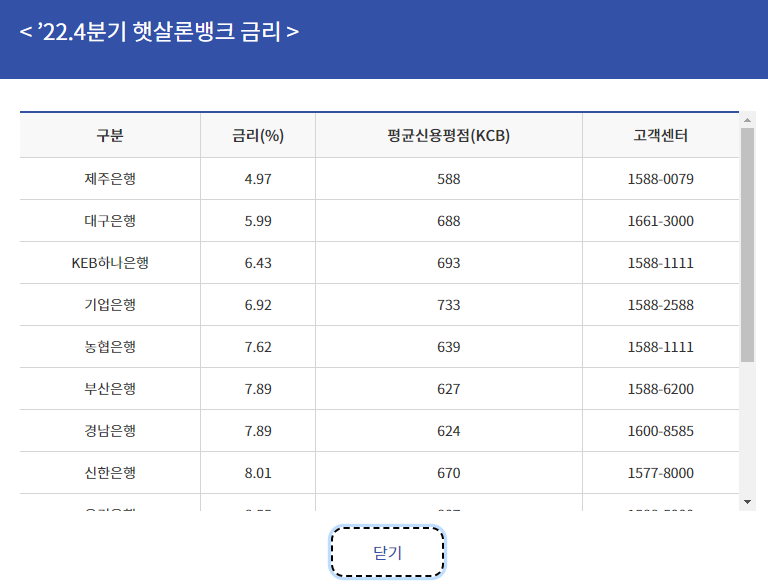Click the credit score 733 cell

coord(449,305)
